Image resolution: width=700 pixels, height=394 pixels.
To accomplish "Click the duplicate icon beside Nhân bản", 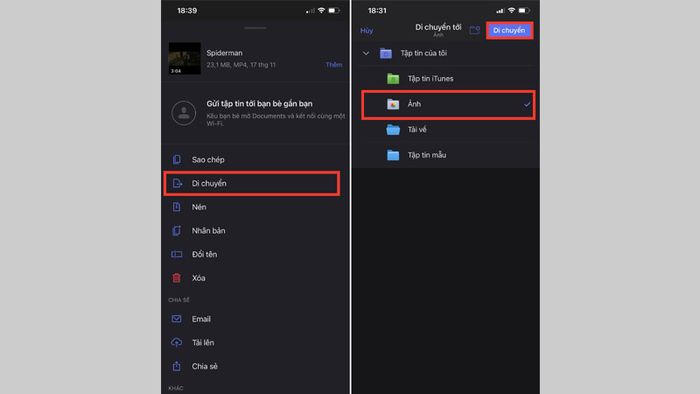I will coord(177,231).
